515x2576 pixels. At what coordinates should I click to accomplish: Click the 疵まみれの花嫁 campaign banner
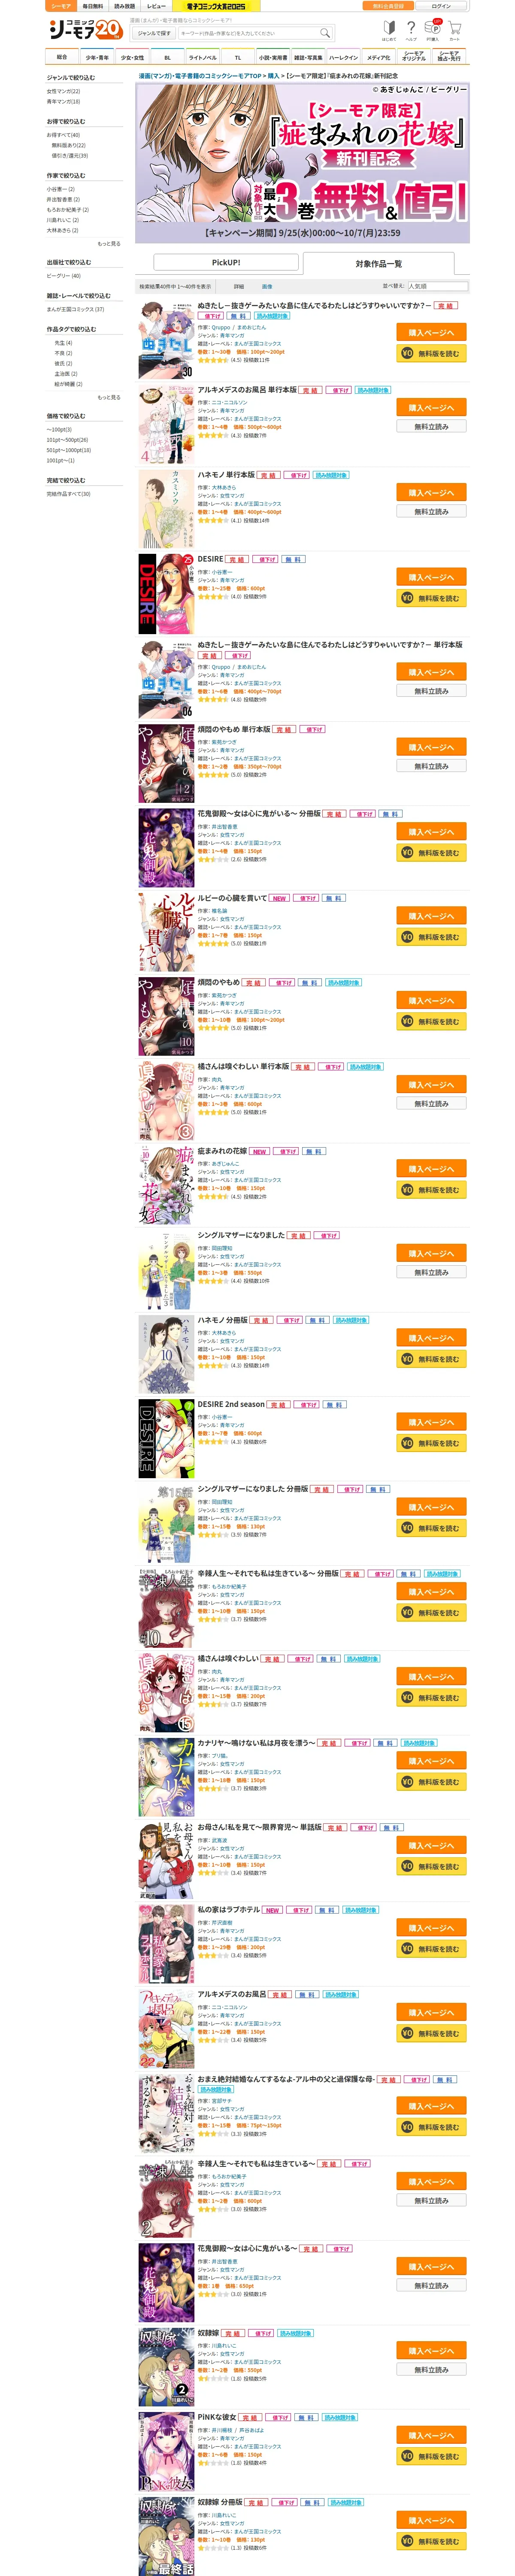pos(302,163)
